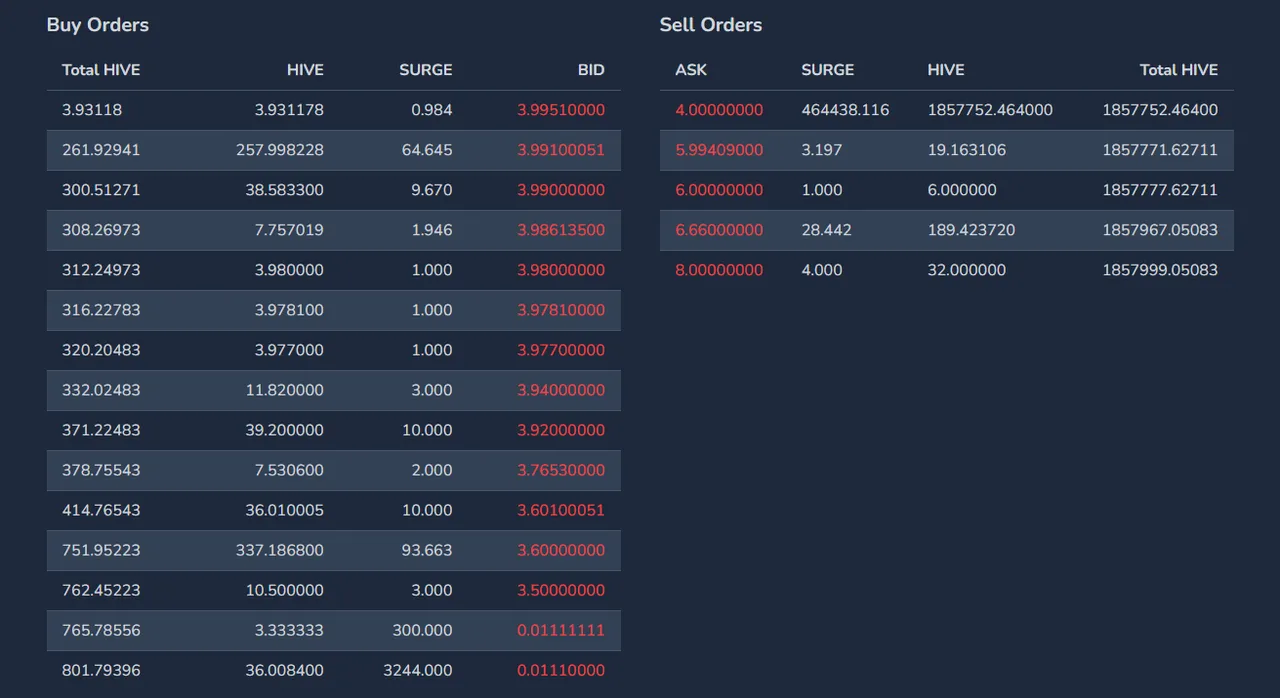Click SURGE amount 0.984
This screenshot has height=698, width=1280.
coord(432,110)
